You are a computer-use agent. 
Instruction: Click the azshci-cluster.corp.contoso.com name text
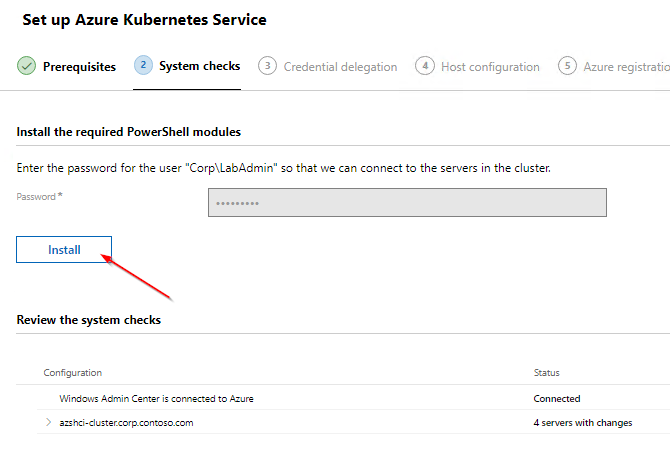point(126,423)
